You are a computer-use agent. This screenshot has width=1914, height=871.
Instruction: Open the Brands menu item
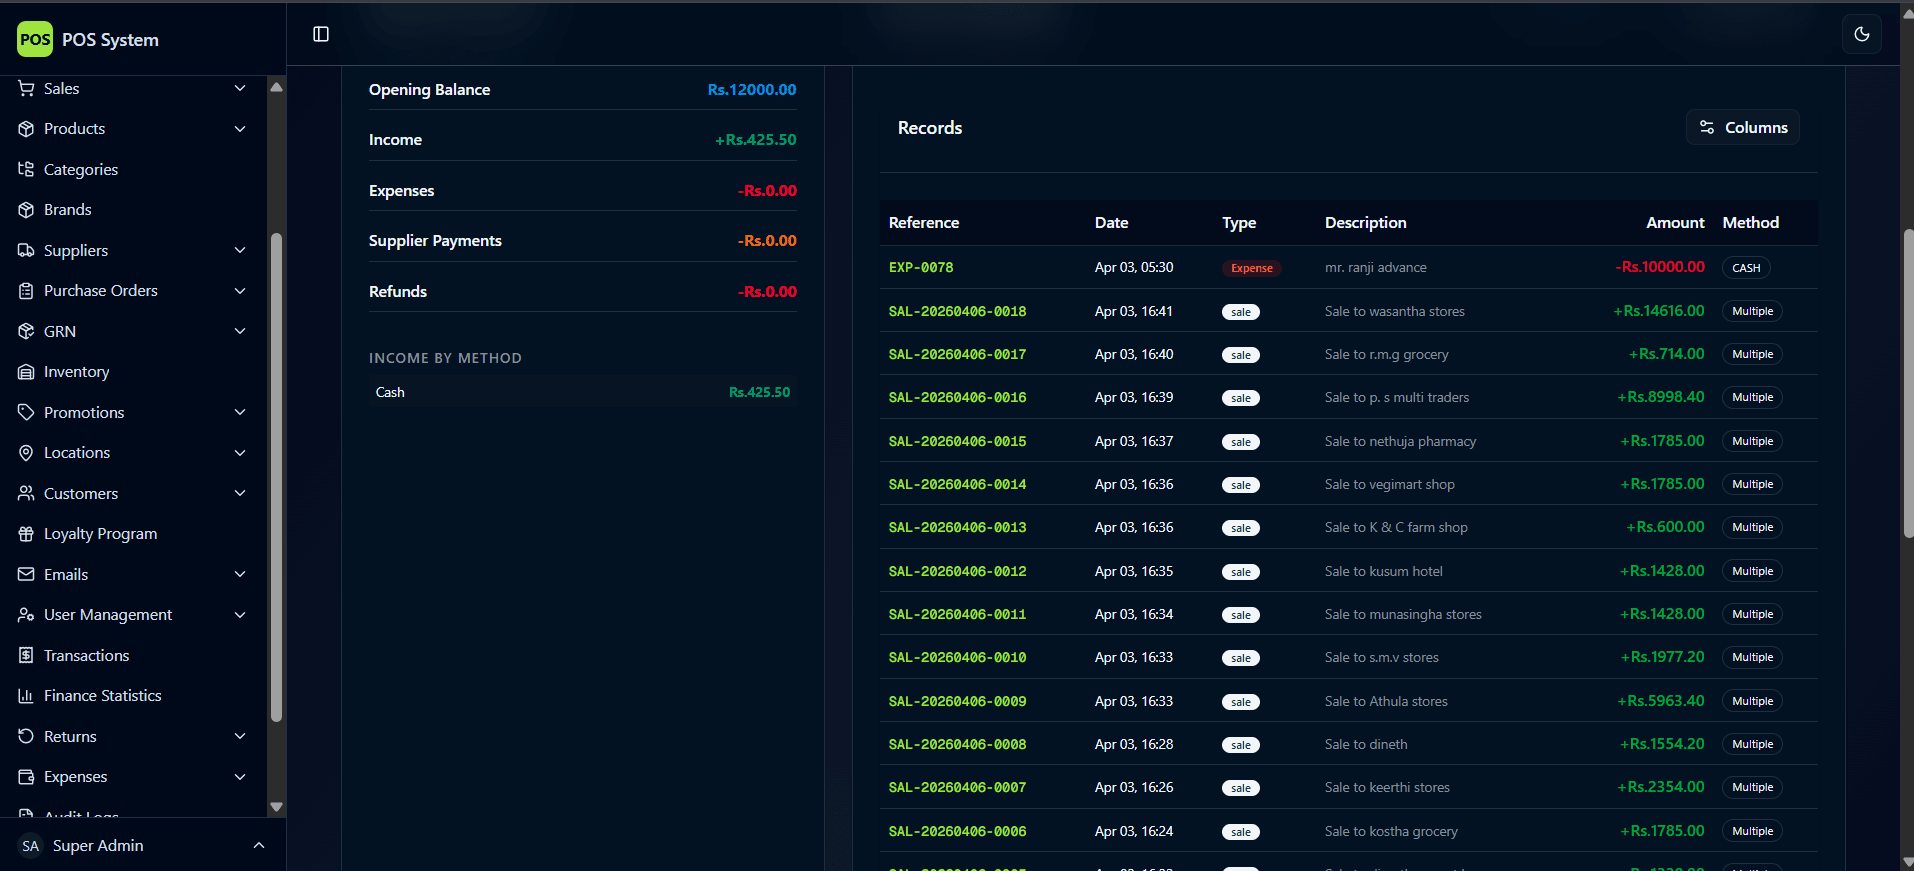(x=134, y=210)
